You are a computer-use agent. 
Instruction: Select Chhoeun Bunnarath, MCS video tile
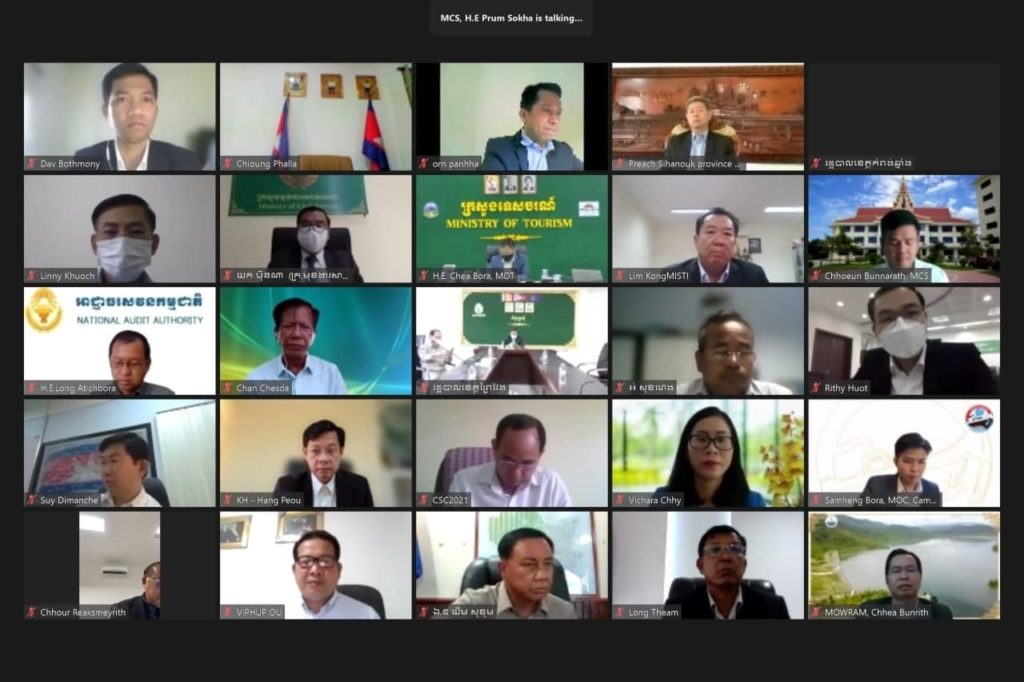904,229
